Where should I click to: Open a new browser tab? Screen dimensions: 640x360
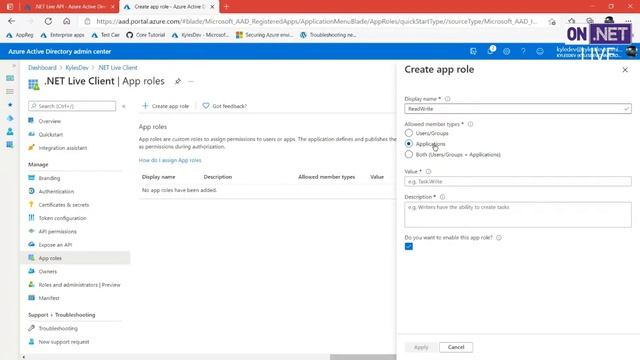(226, 7)
